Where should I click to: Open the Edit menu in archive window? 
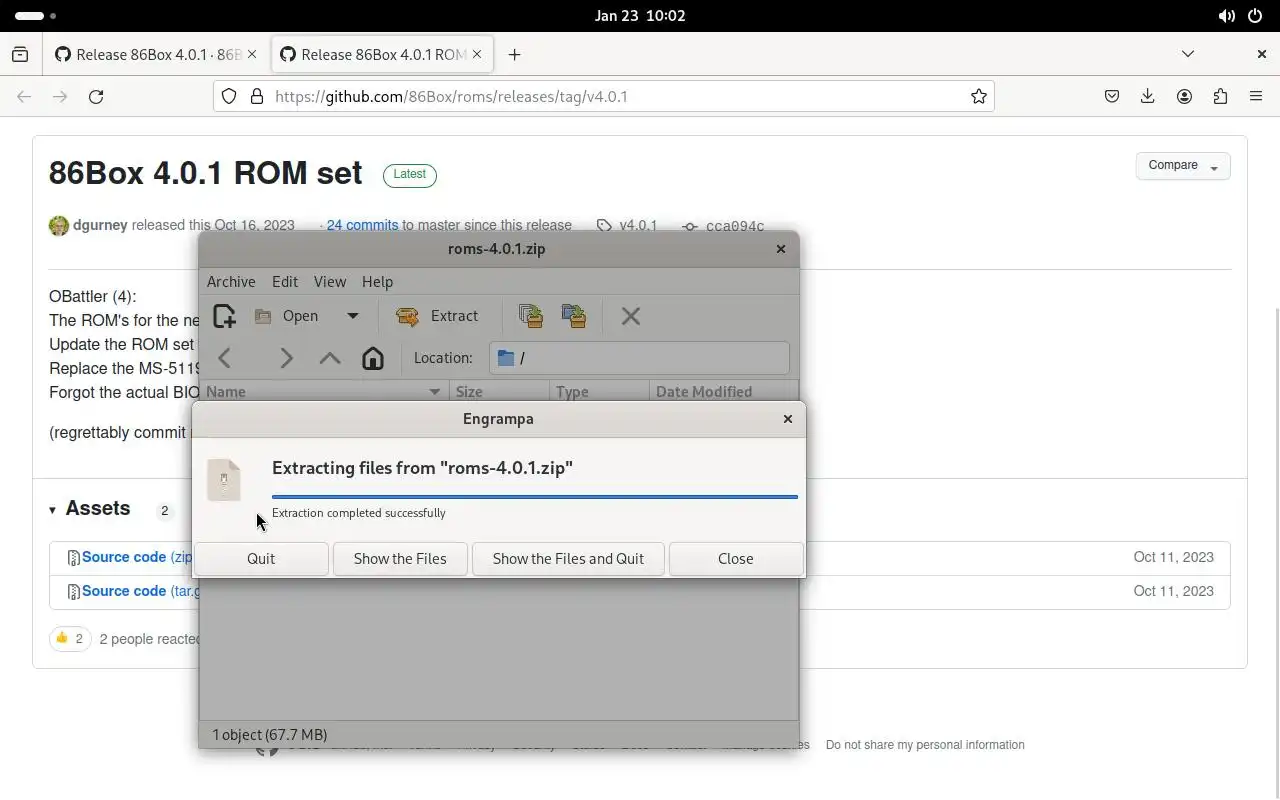click(x=285, y=282)
